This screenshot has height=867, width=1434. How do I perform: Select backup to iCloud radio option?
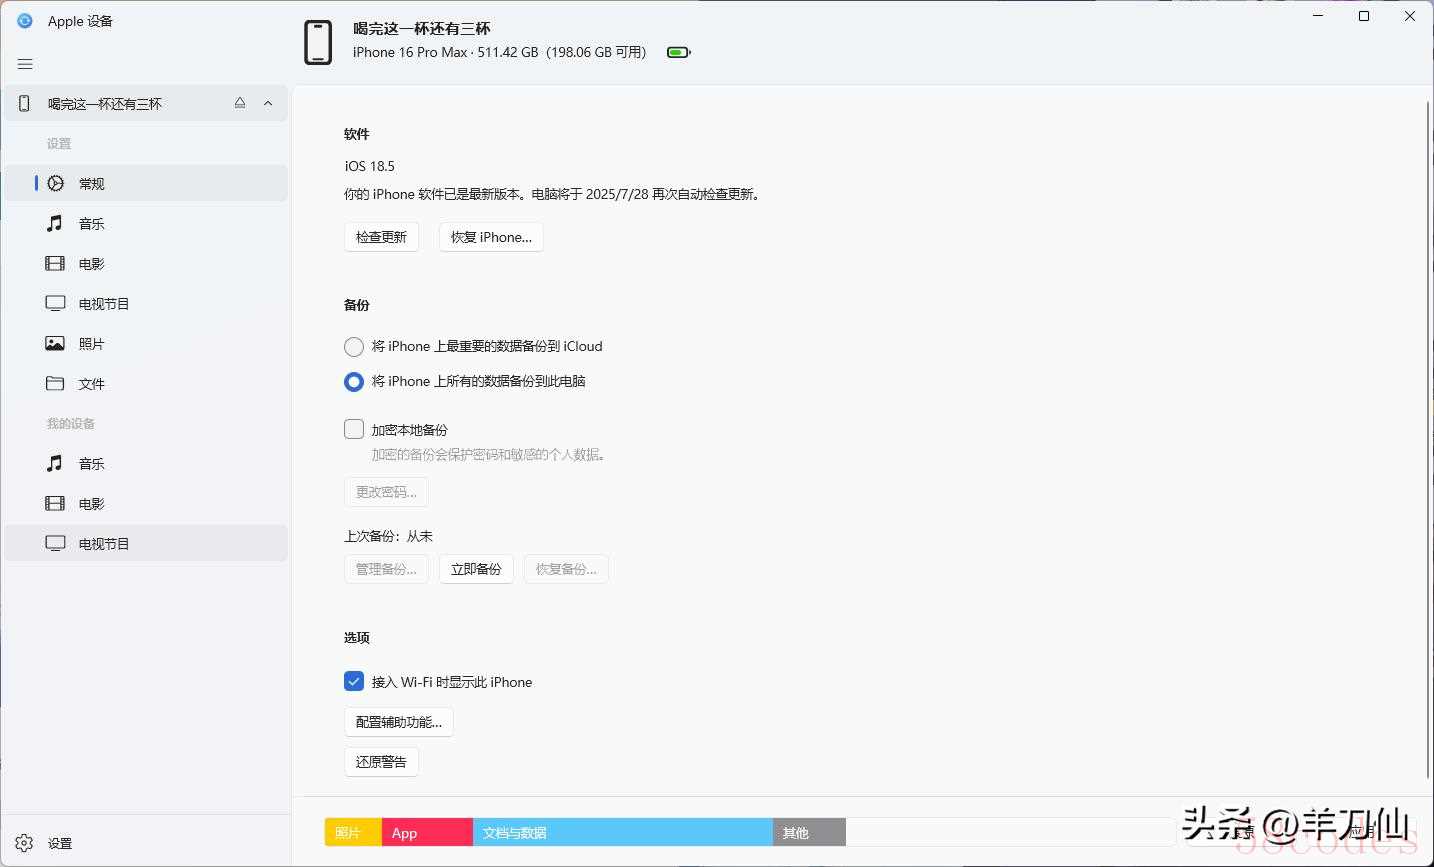click(x=353, y=347)
